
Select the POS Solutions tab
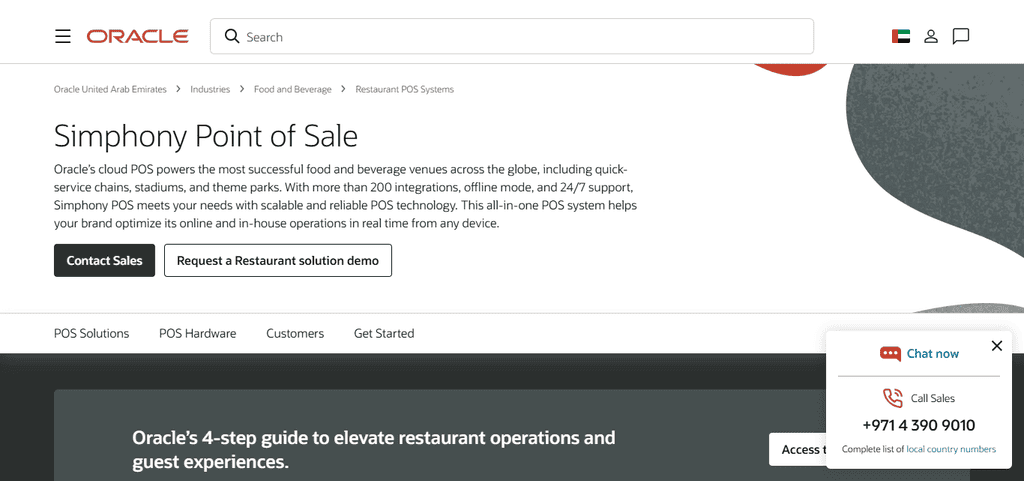click(x=91, y=334)
